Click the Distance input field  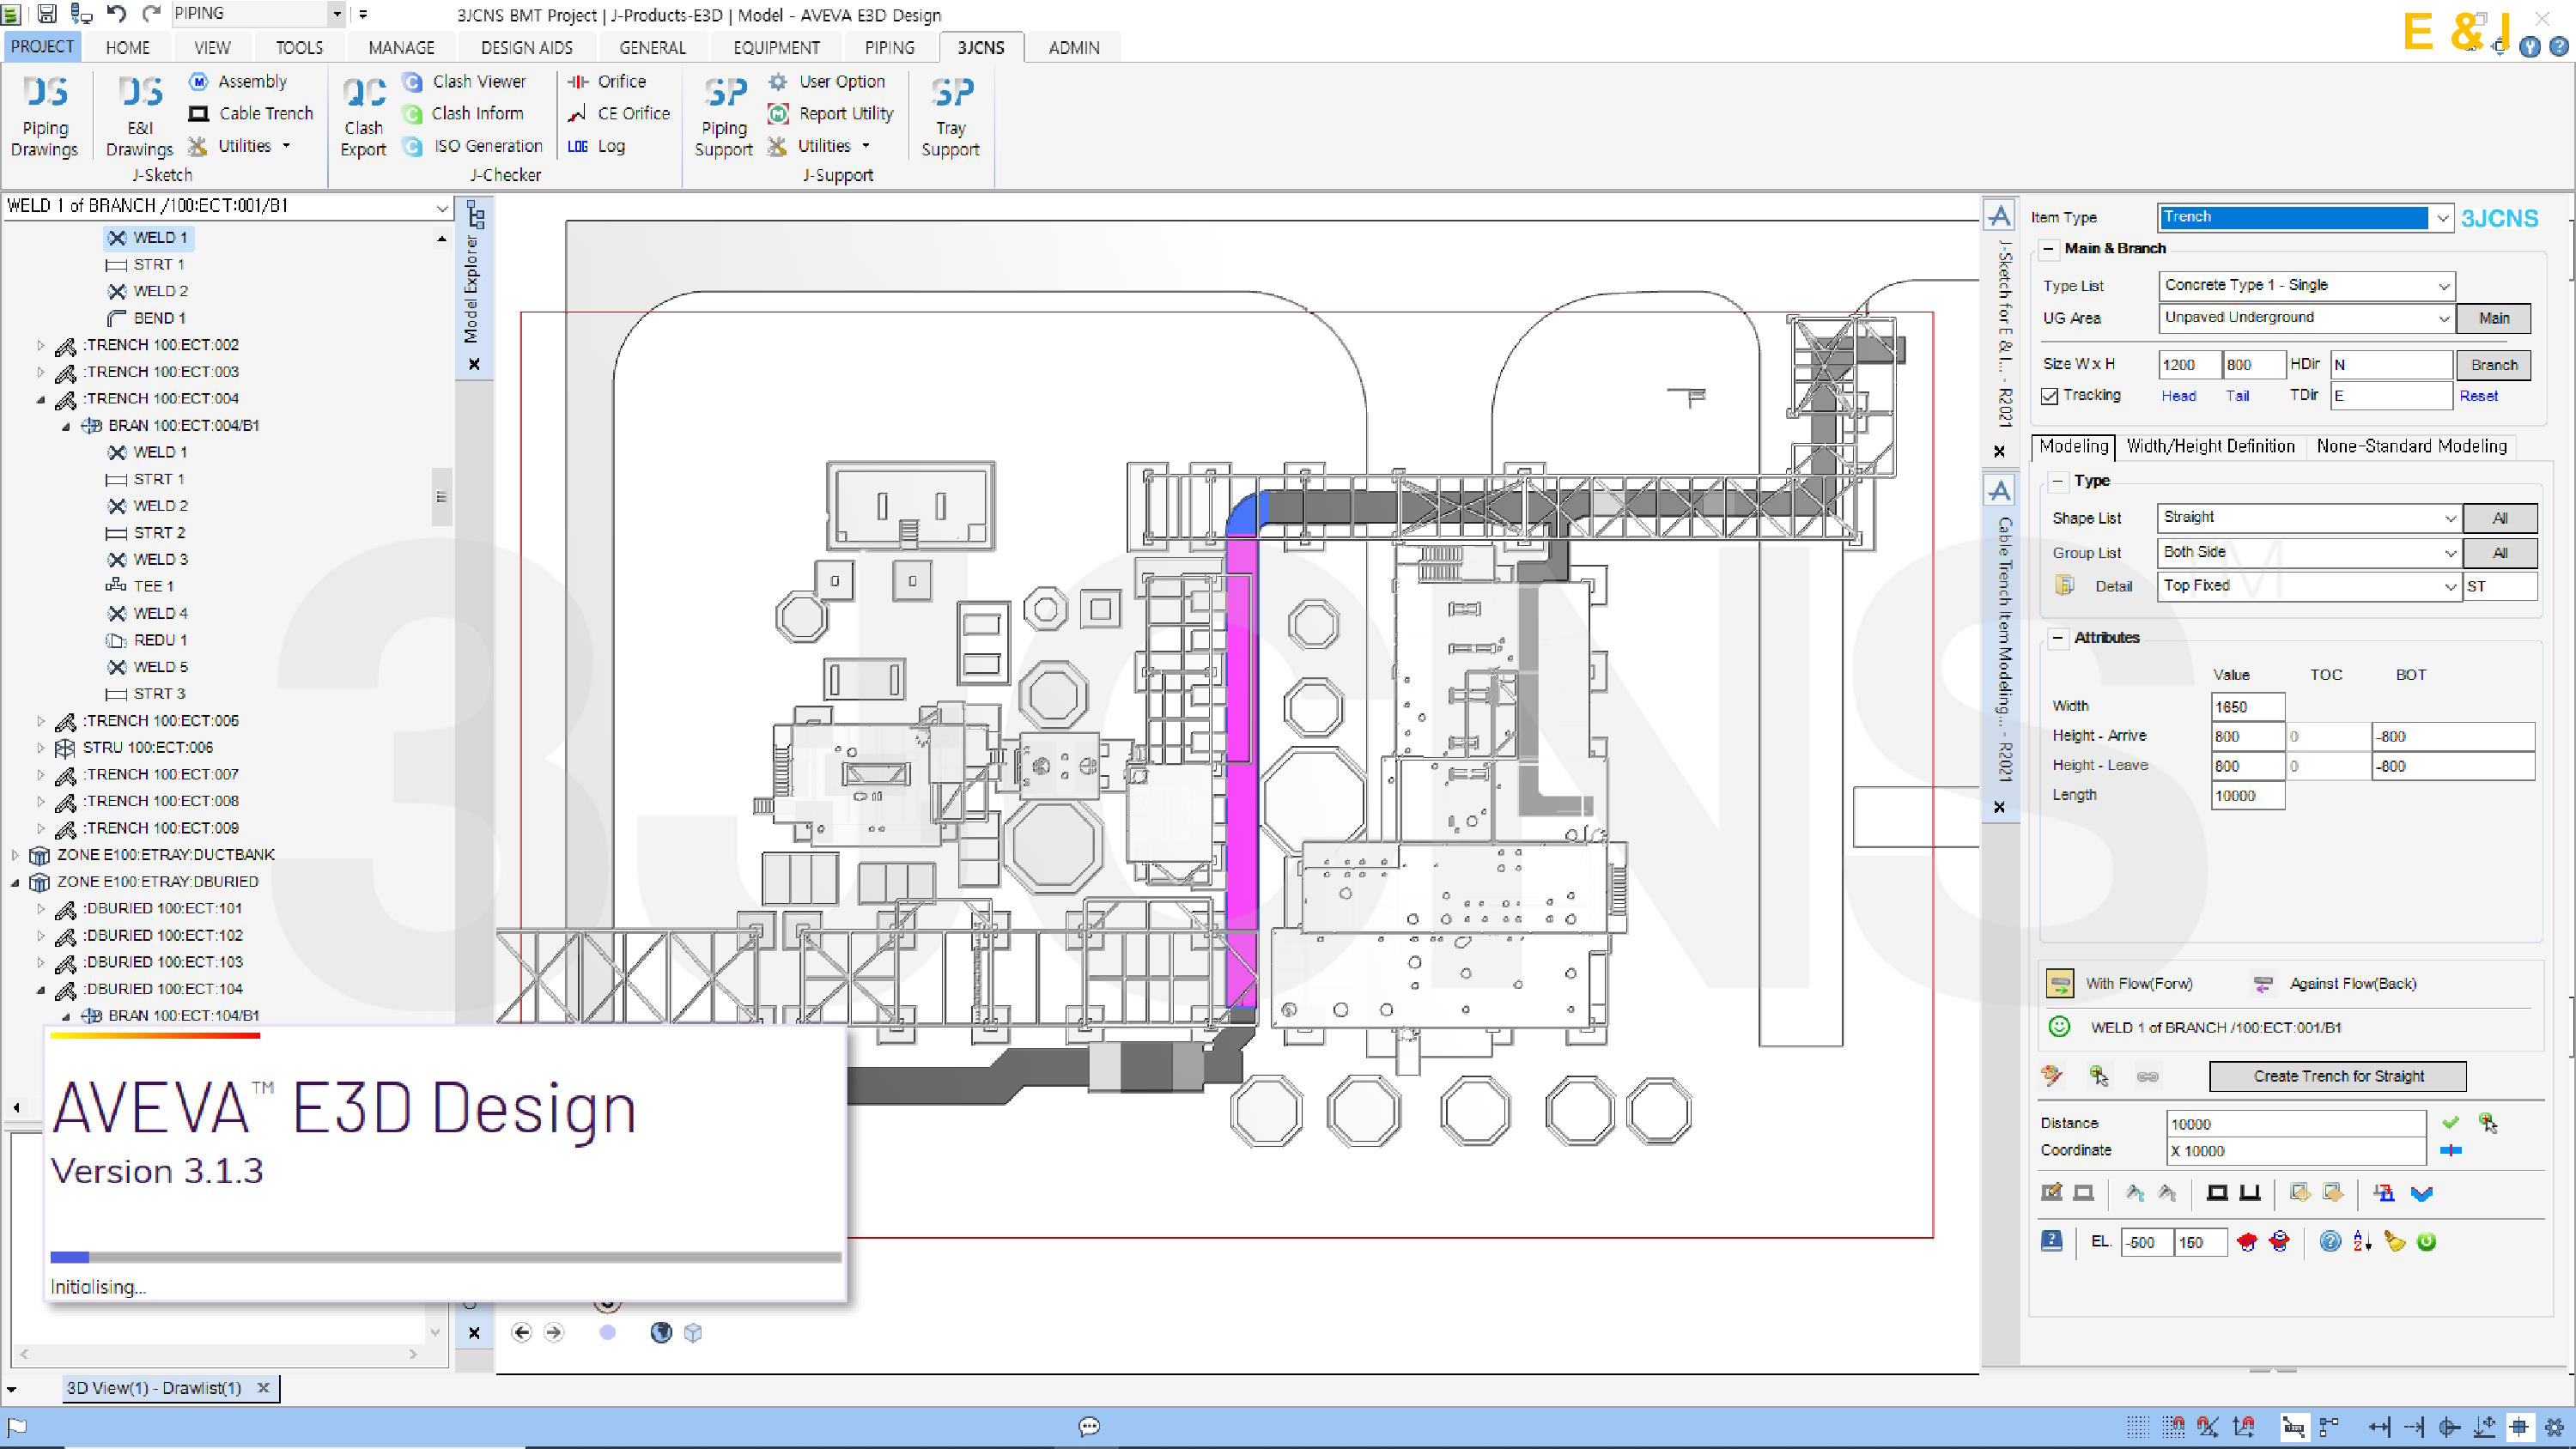pos(2296,1124)
